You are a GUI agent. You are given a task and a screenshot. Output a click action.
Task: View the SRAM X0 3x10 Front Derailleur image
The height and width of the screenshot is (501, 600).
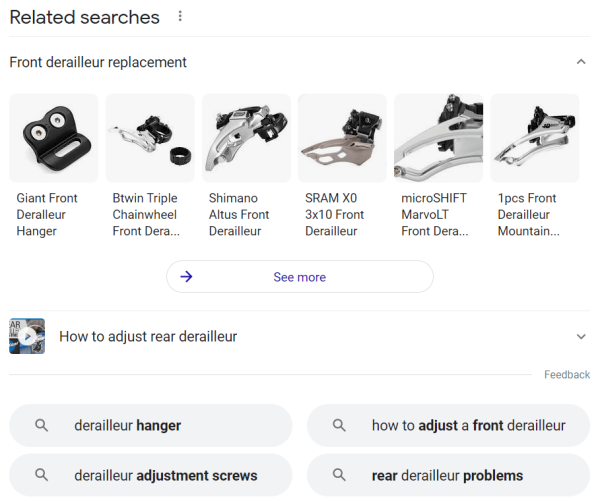click(342, 138)
